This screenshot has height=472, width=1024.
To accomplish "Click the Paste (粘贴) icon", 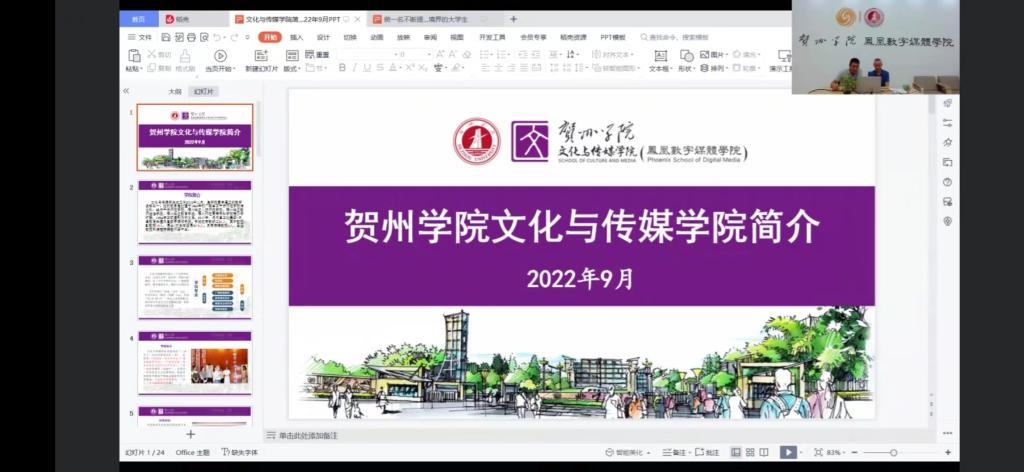I will pyautogui.click(x=134, y=55).
